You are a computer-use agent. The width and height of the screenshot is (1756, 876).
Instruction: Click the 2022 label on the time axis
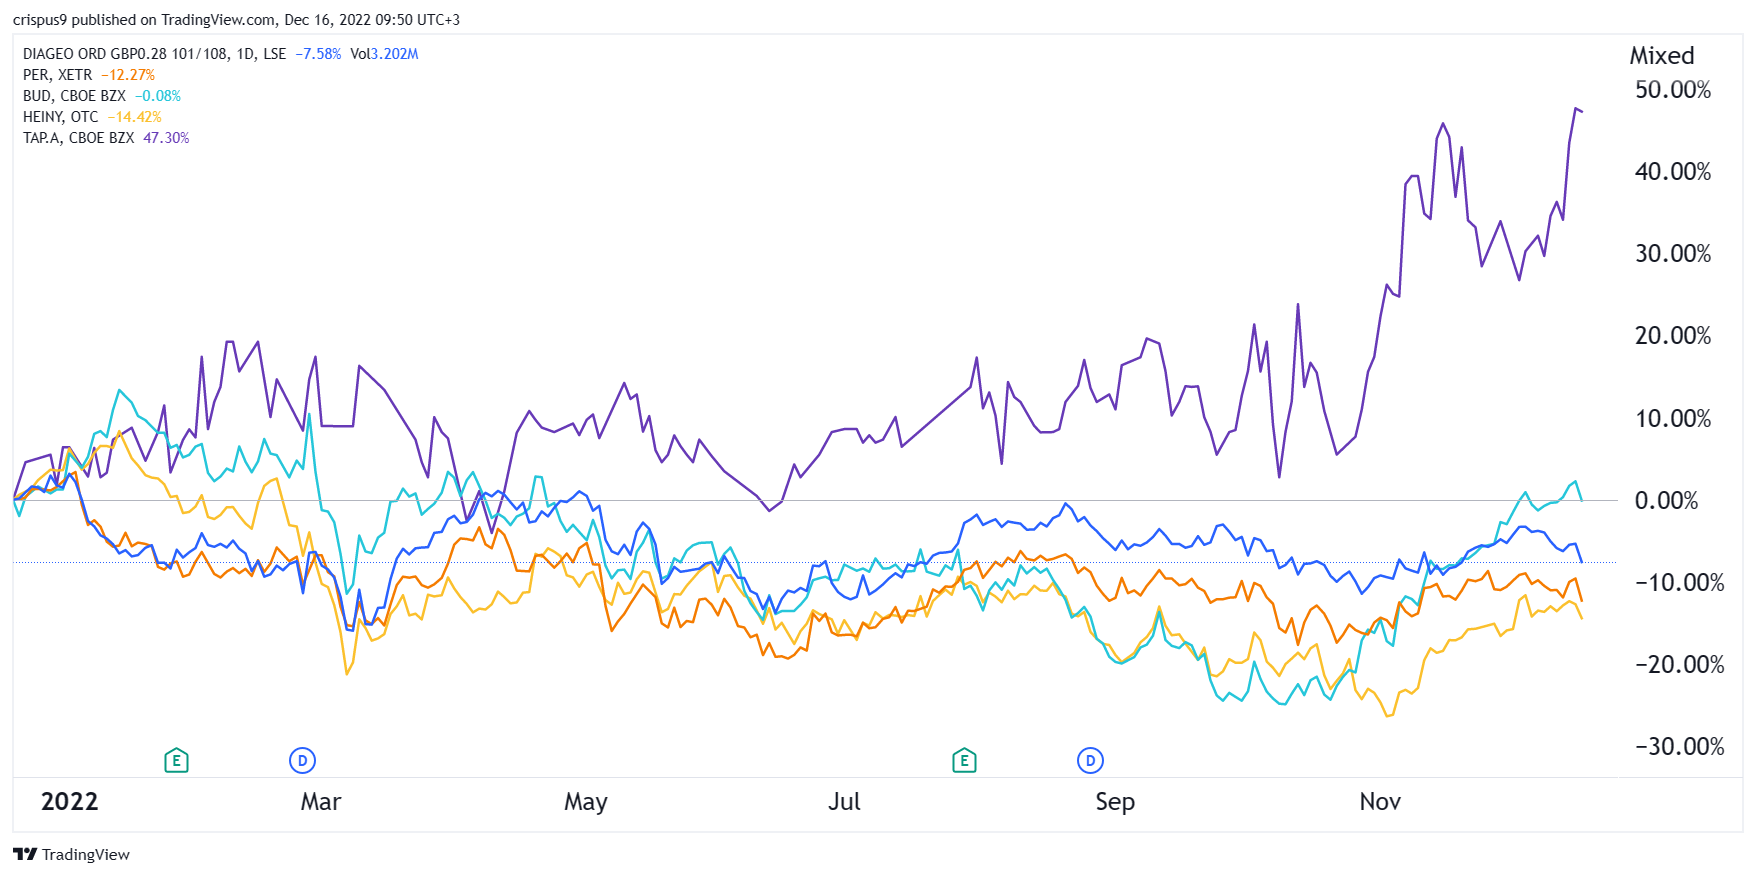coord(69,802)
